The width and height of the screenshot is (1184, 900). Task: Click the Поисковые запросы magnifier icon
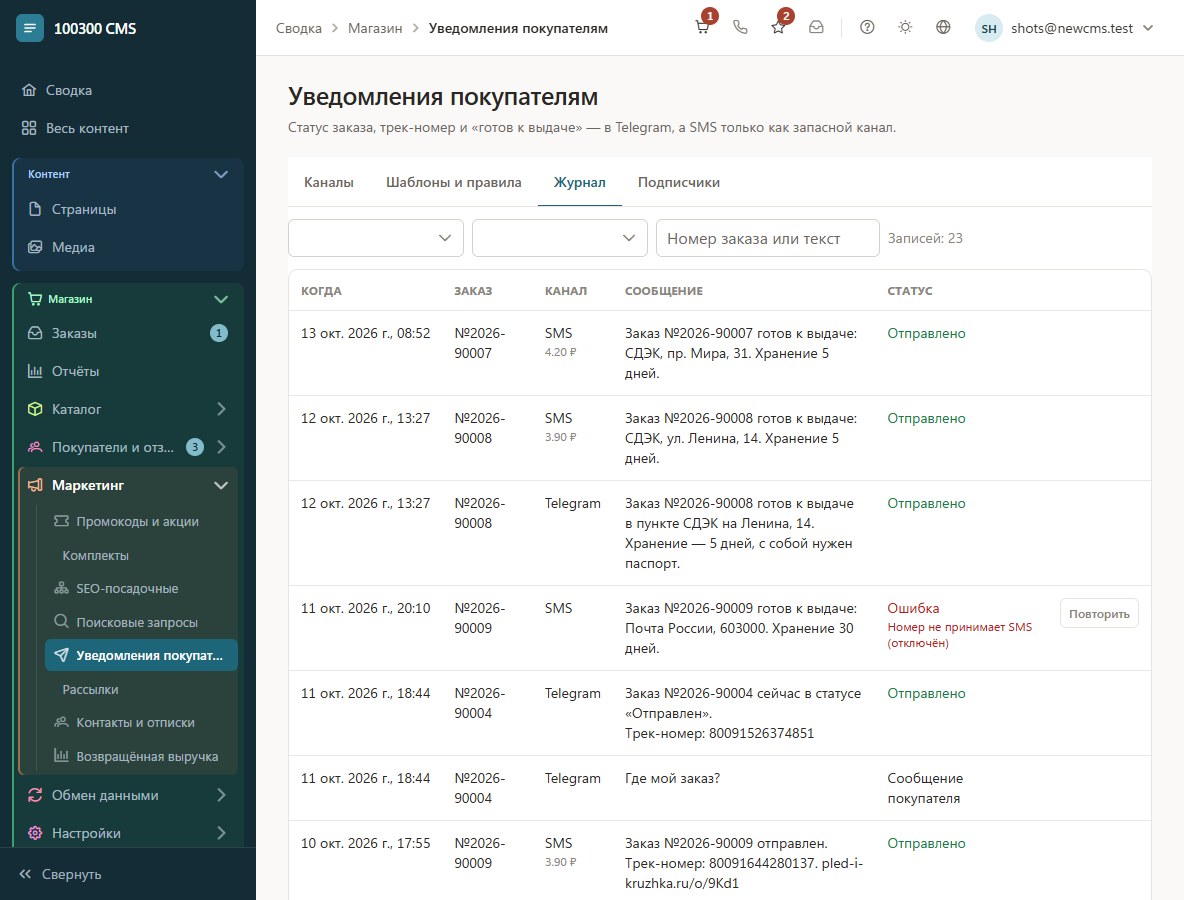(61, 621)
